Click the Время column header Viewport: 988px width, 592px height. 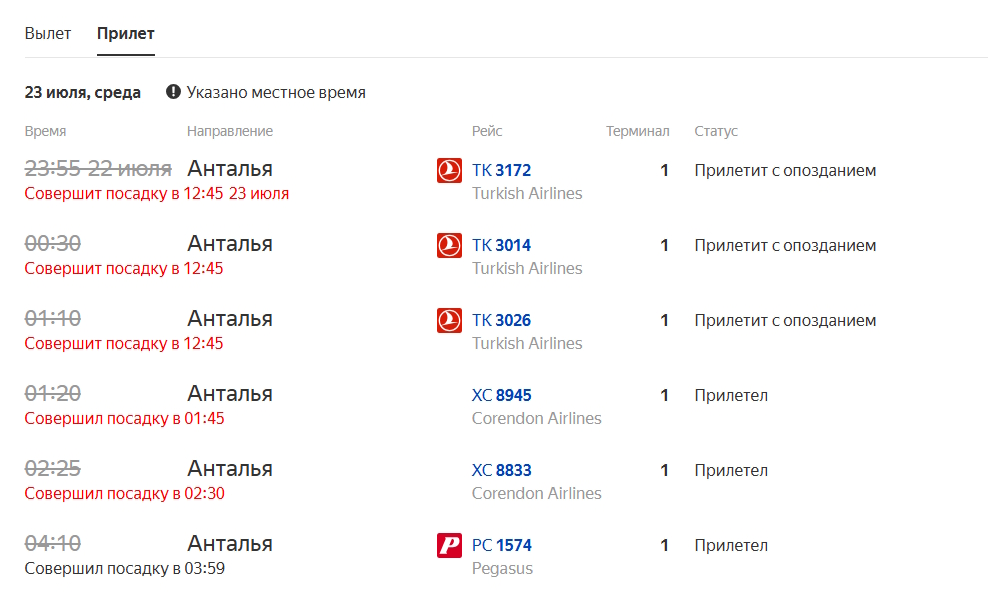(x=45, y=131)
